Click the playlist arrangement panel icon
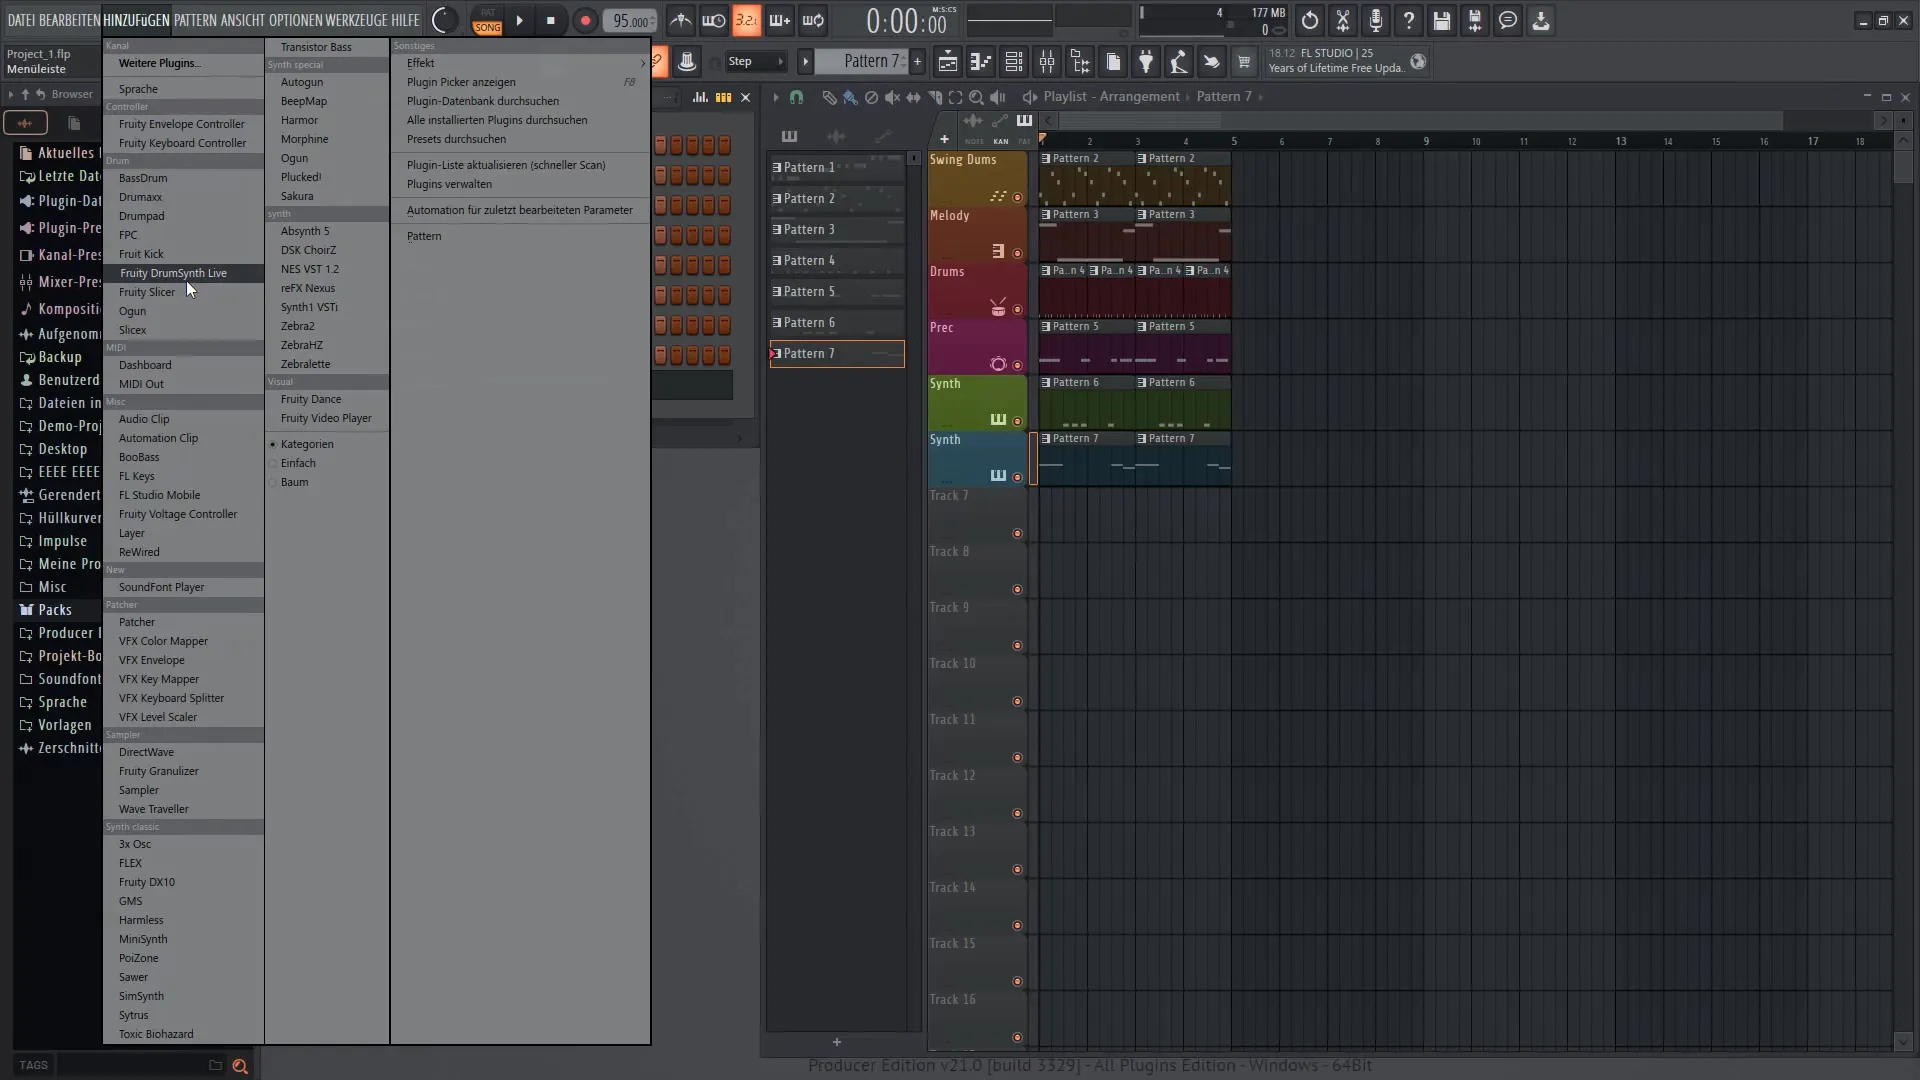Screen dimensions: 1920x1080 [x=949, y=61]
